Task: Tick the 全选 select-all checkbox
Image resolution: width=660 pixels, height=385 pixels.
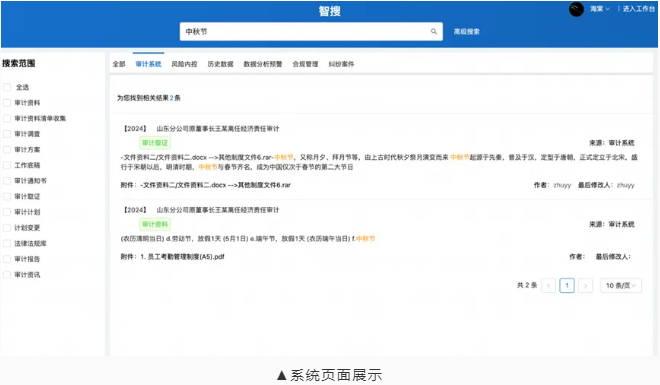Action: [x=7, y=87]
